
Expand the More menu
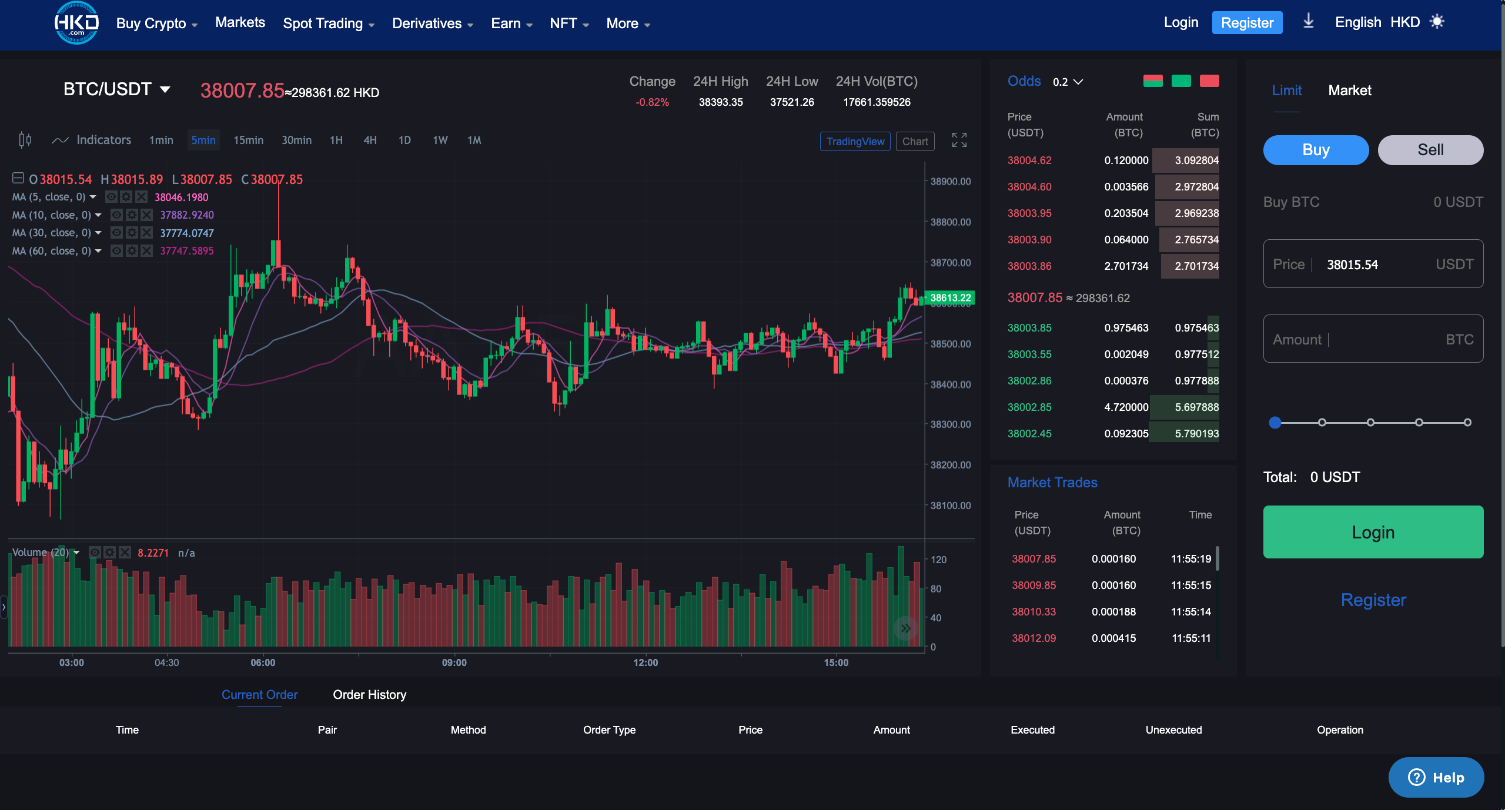click(x=628, y=23)
